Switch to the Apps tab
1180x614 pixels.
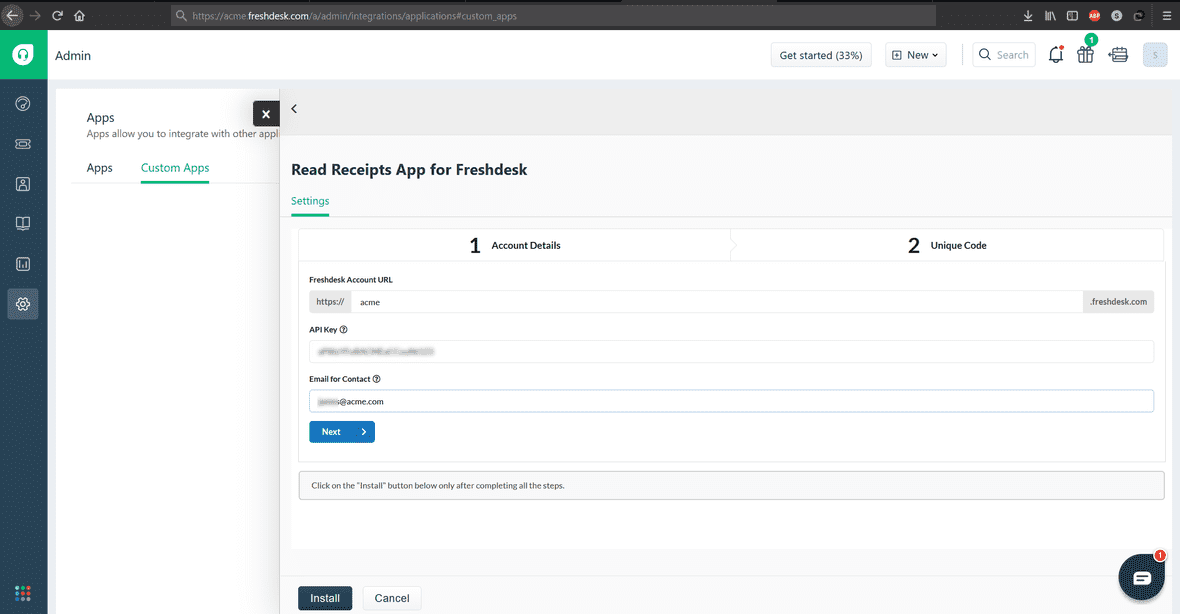99,167
